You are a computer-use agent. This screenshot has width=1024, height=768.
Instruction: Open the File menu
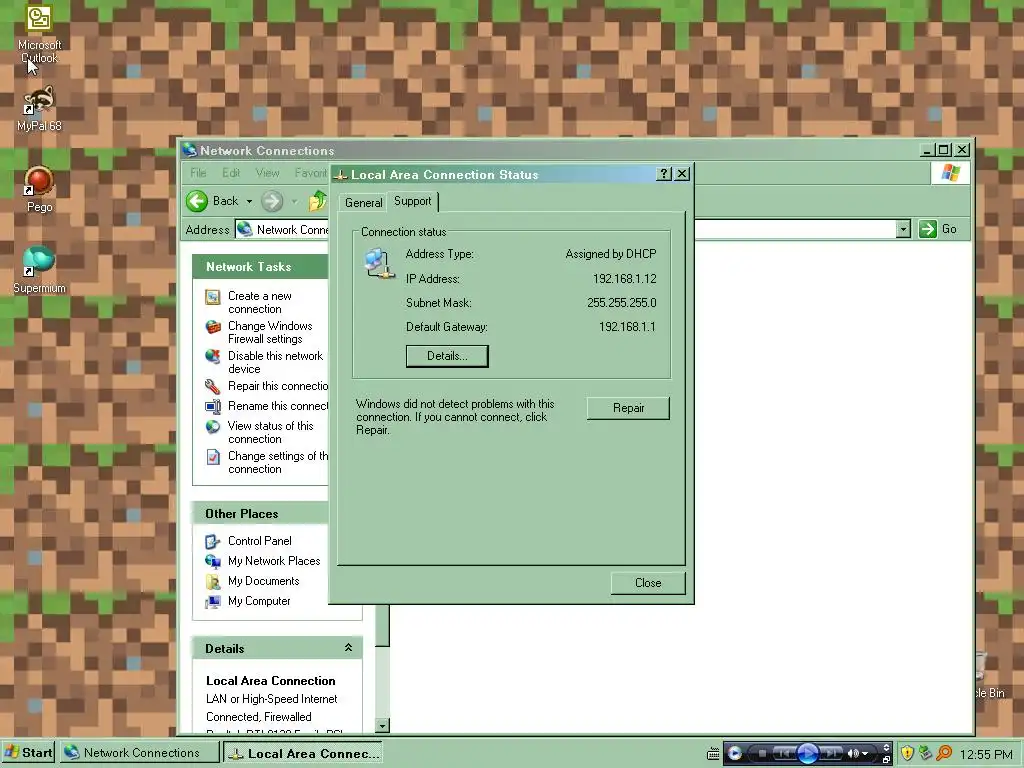[198, 173]
